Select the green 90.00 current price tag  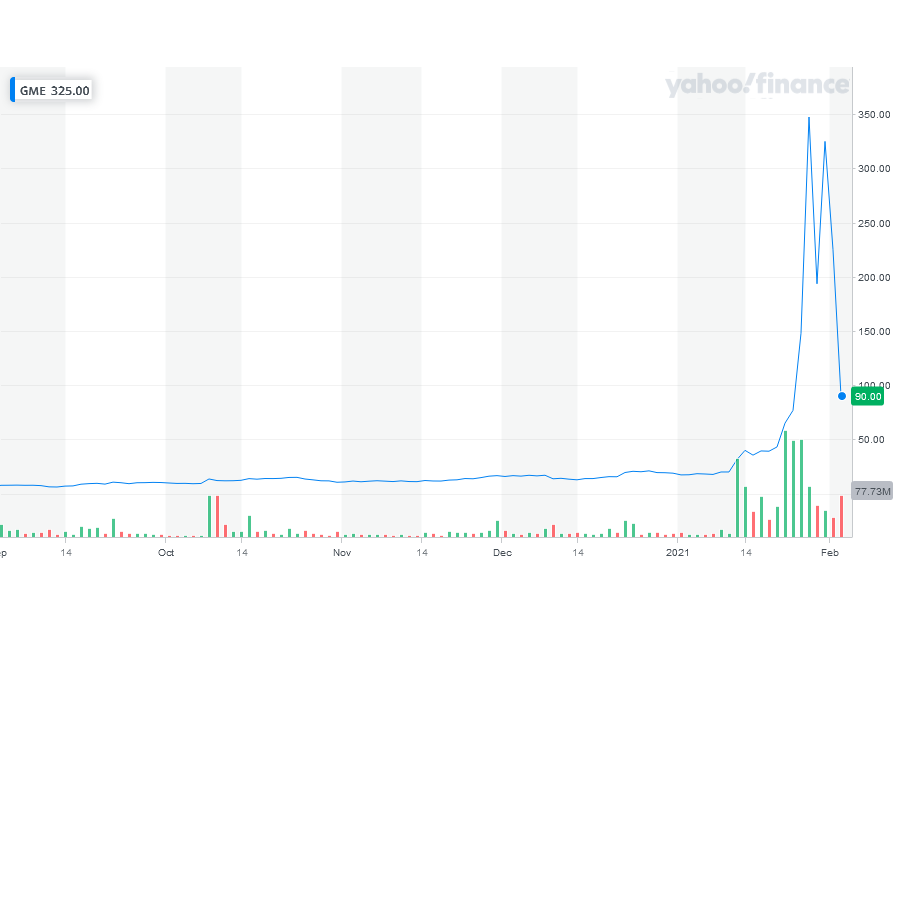[868, 396]
